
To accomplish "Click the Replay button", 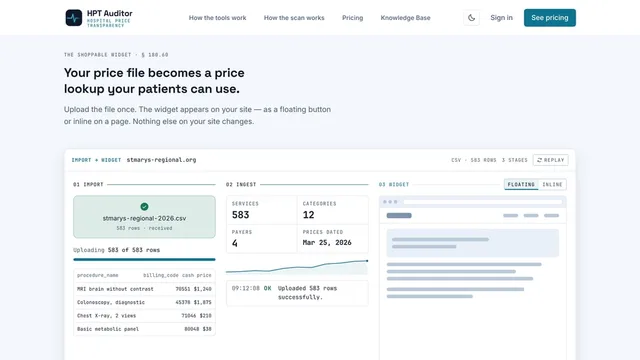I will click(x=551, y=160).
